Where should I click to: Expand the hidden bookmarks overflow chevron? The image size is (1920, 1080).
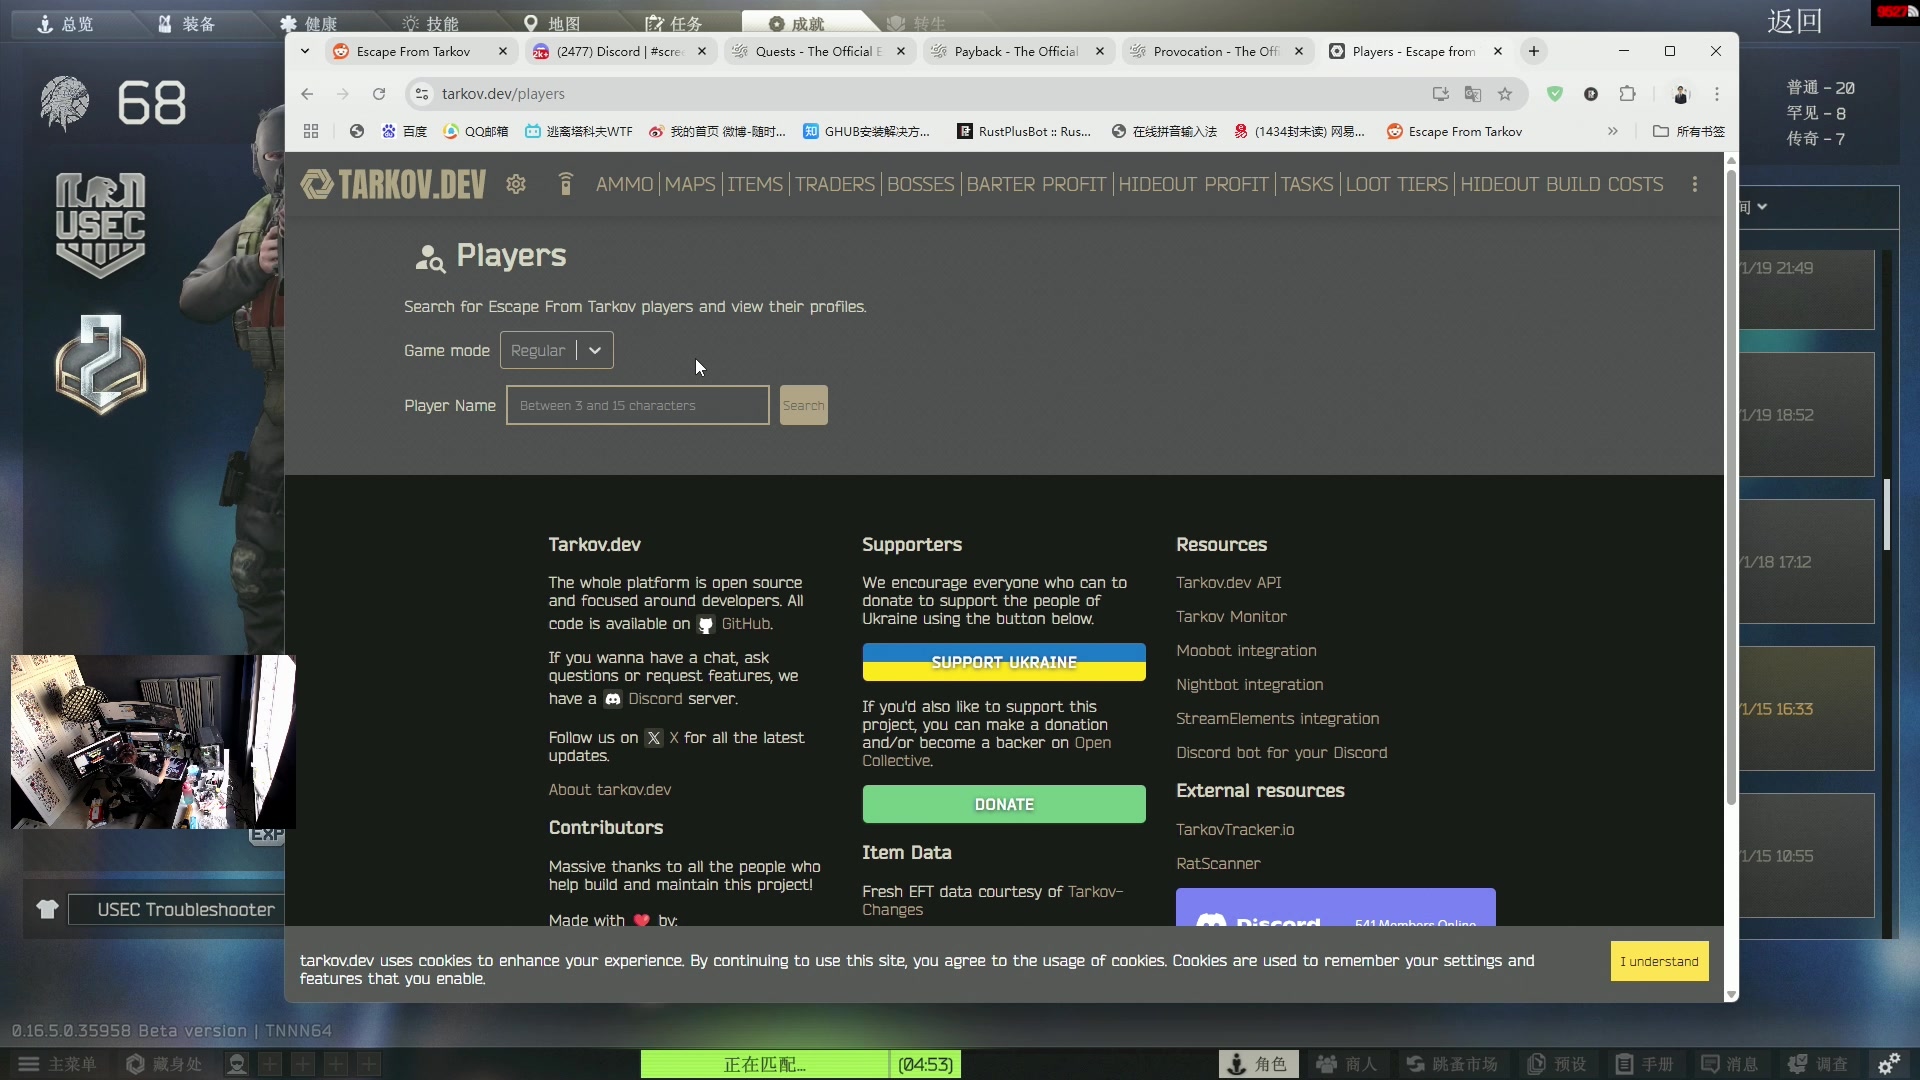coord(1613,131)
